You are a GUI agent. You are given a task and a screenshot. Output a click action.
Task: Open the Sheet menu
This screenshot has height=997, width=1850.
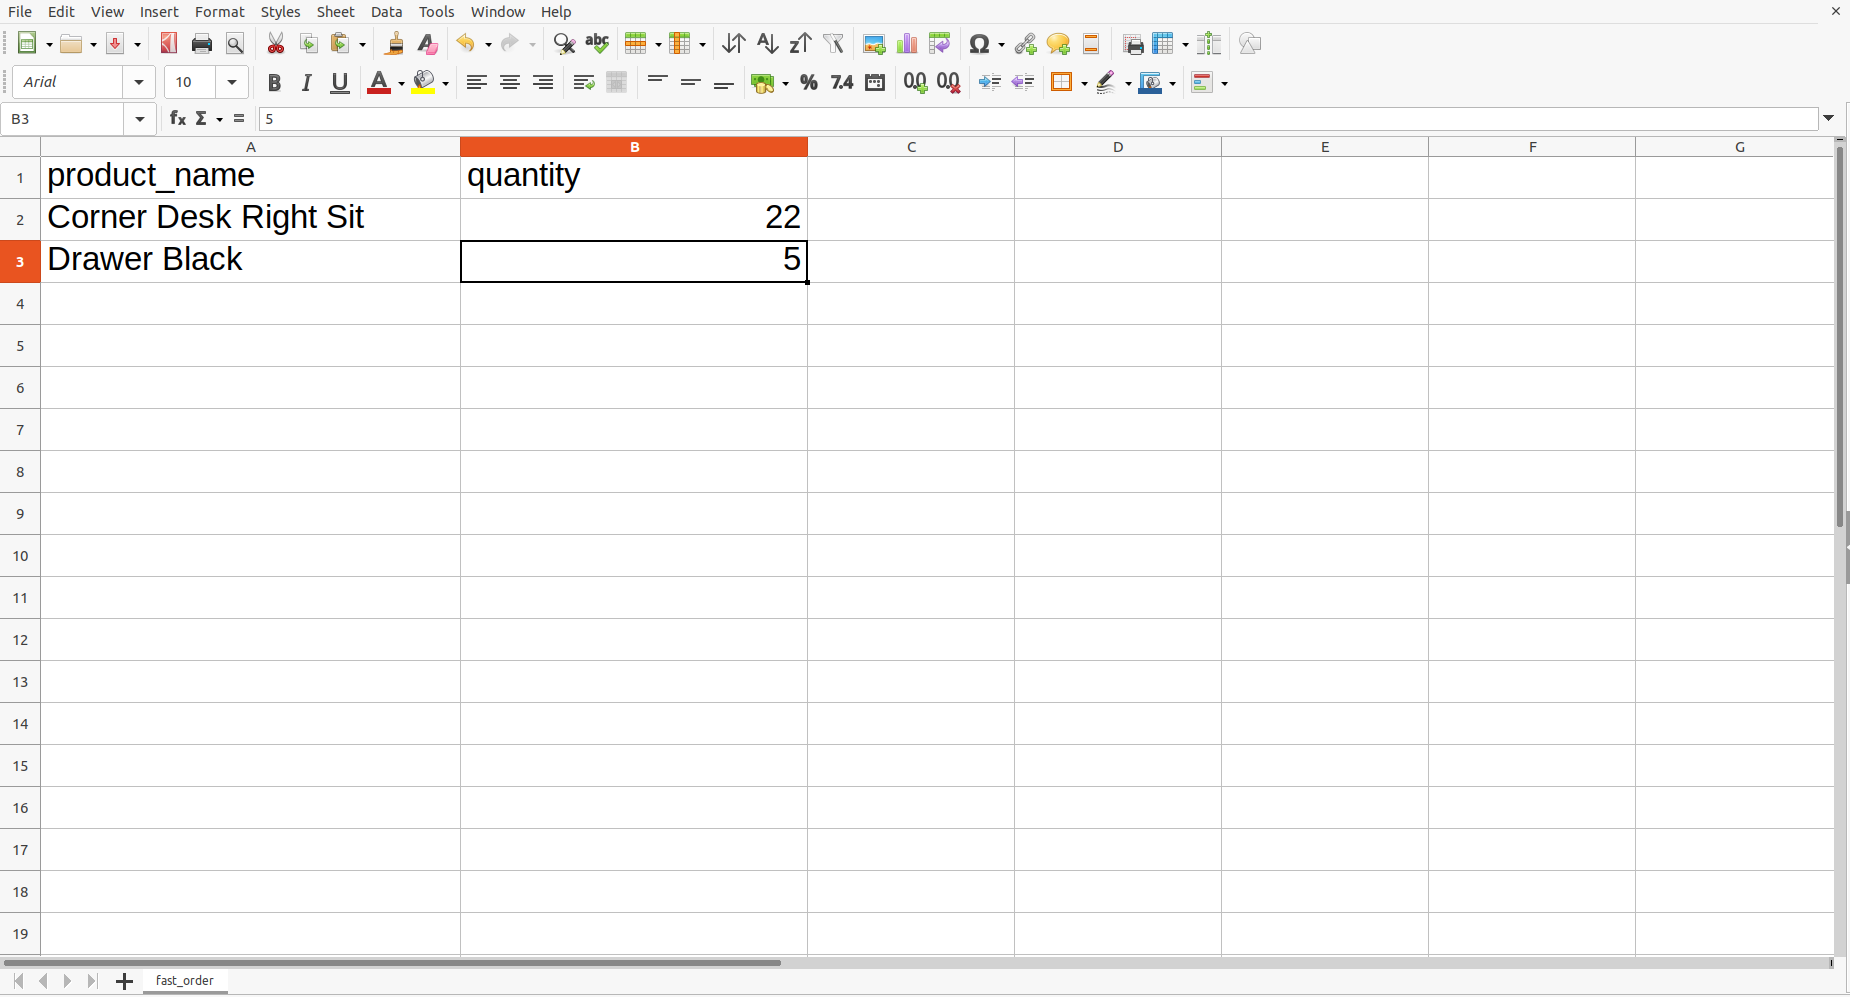click(336, 12)
